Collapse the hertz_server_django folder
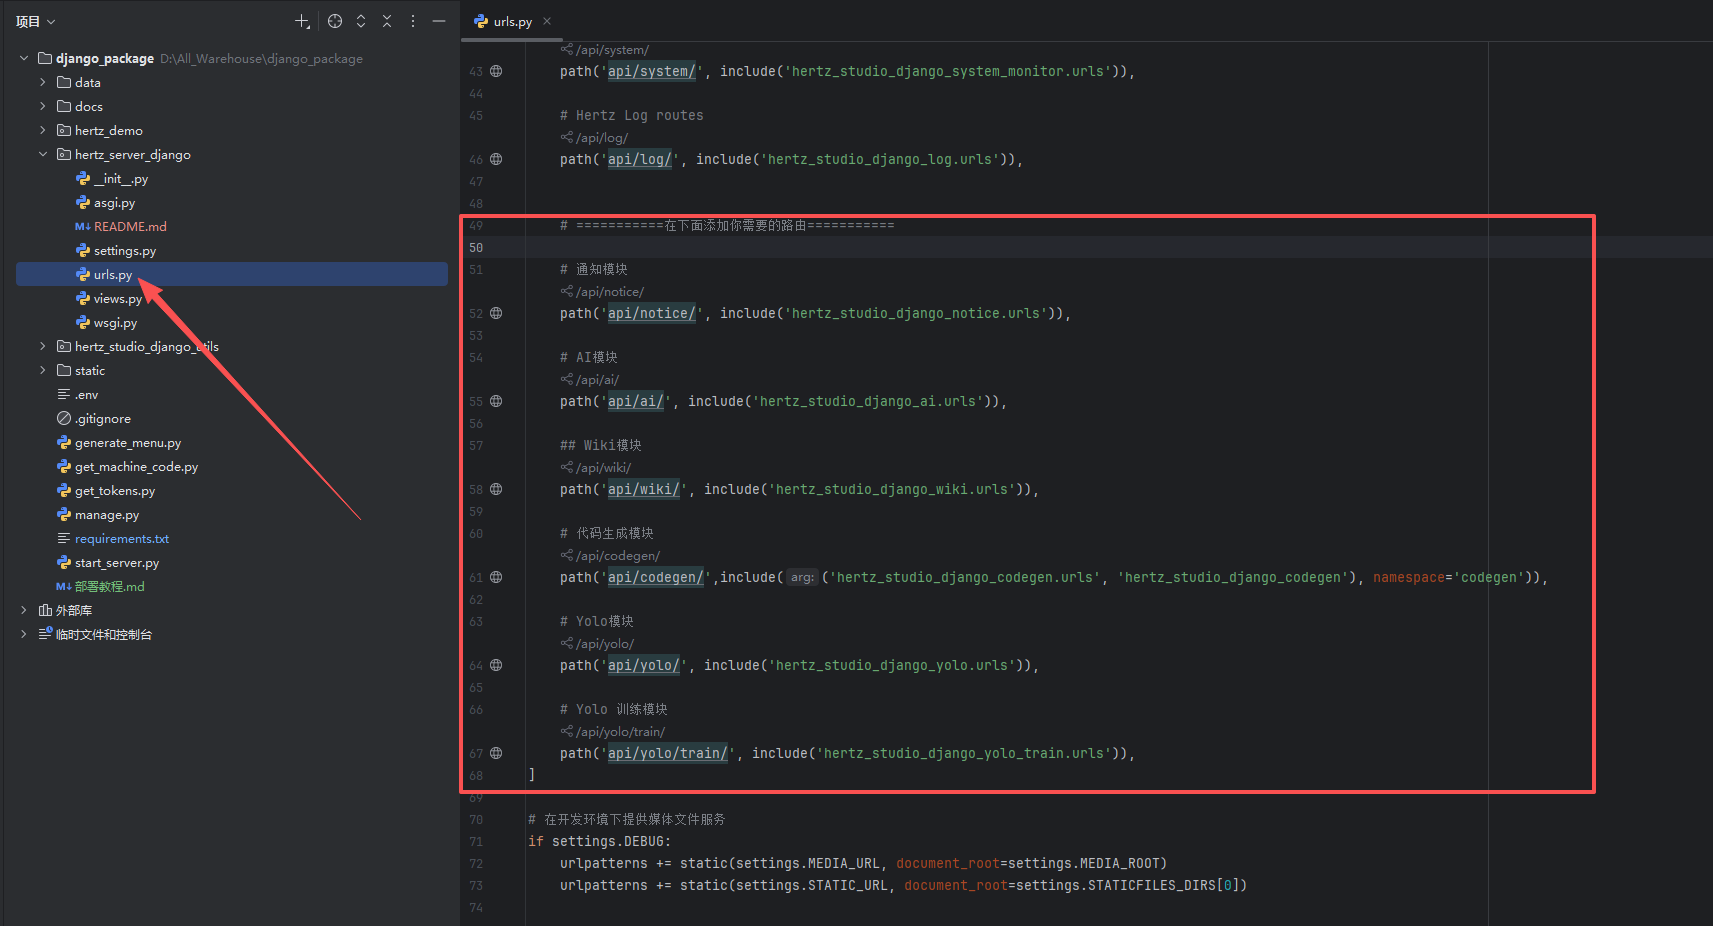This screenshot has height=926, width=1713. tap(43, 154)
